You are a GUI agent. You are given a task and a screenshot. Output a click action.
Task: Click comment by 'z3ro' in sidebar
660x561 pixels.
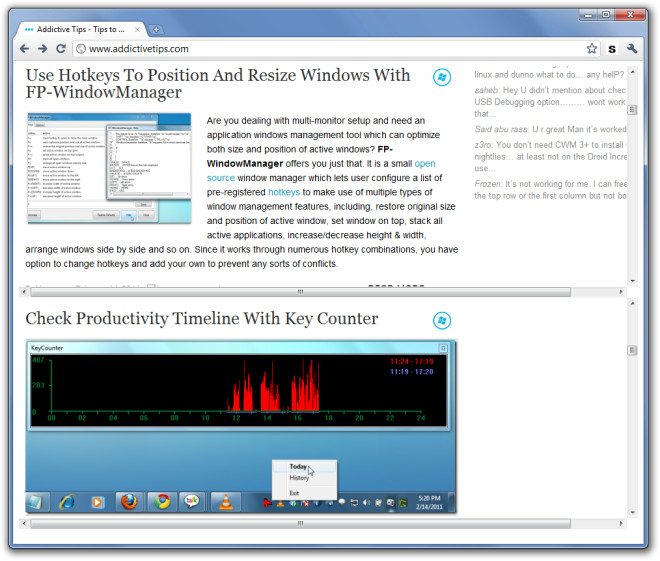tap(551, 157)
